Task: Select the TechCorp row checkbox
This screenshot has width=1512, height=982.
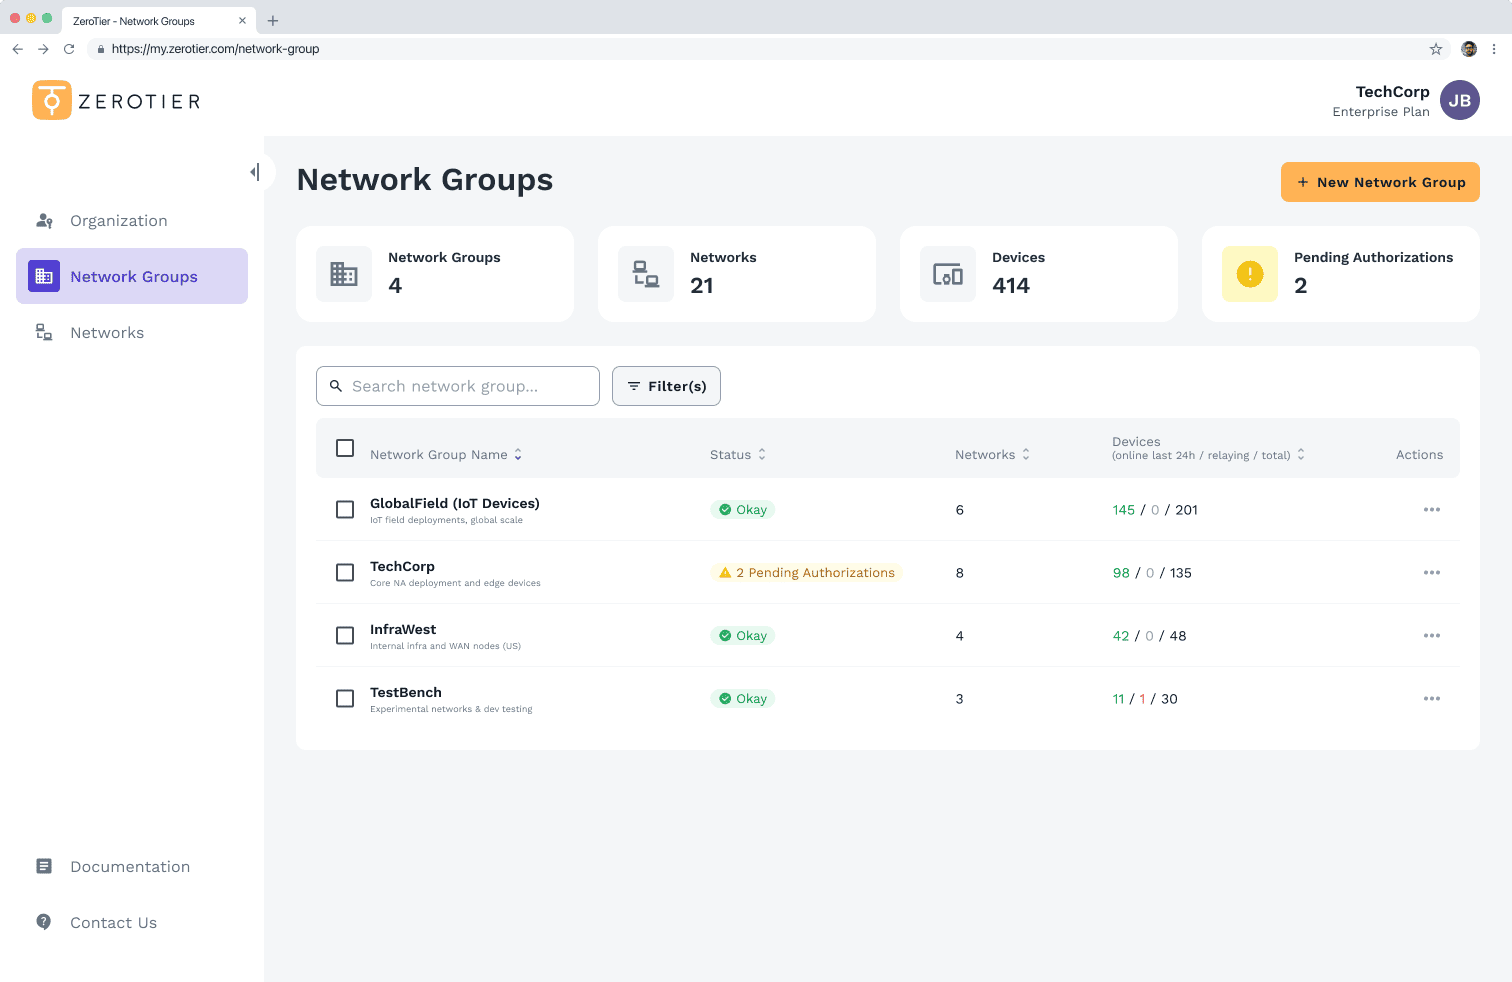Action: coord(345,573)
